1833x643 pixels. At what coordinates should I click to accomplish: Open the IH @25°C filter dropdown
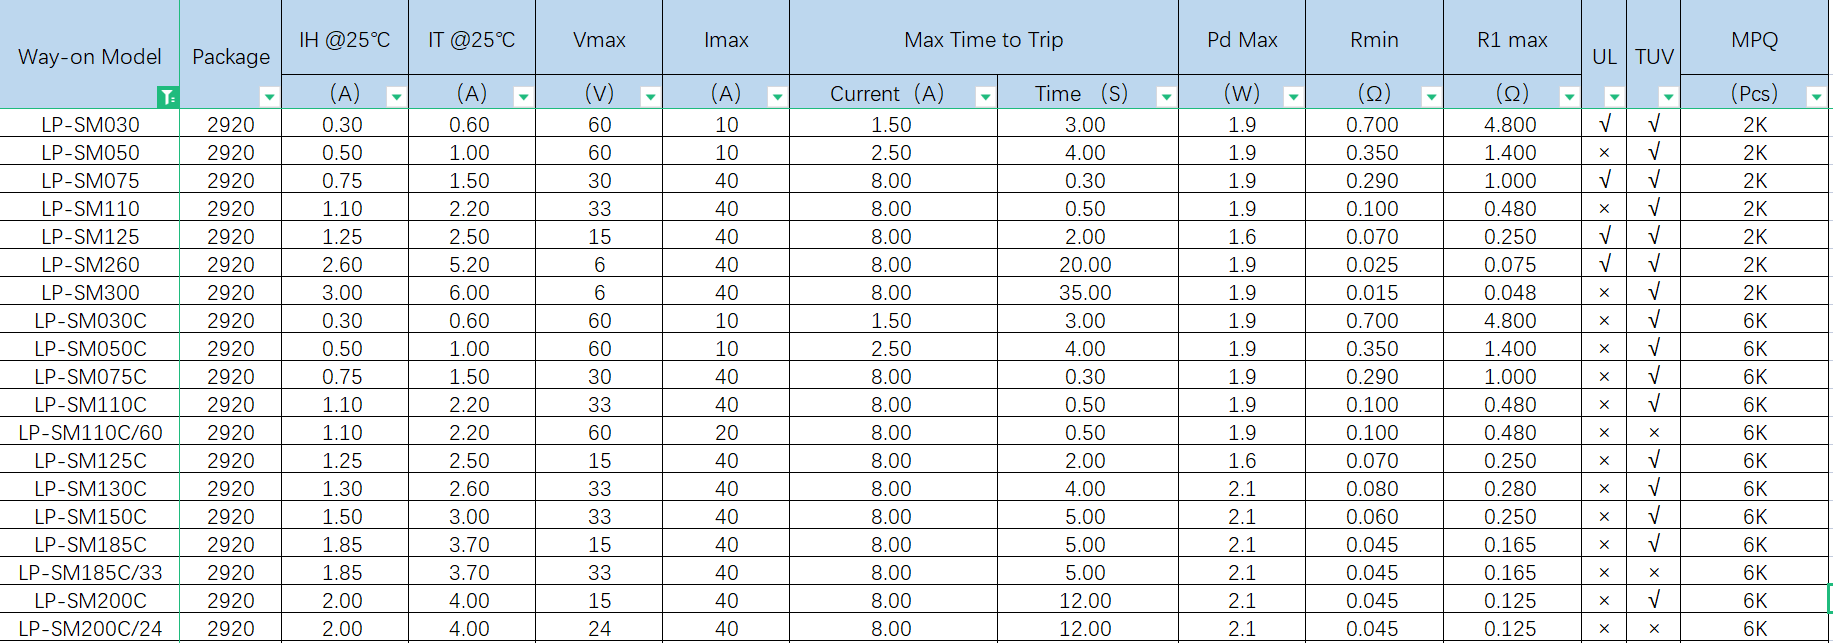click(396, 97)
